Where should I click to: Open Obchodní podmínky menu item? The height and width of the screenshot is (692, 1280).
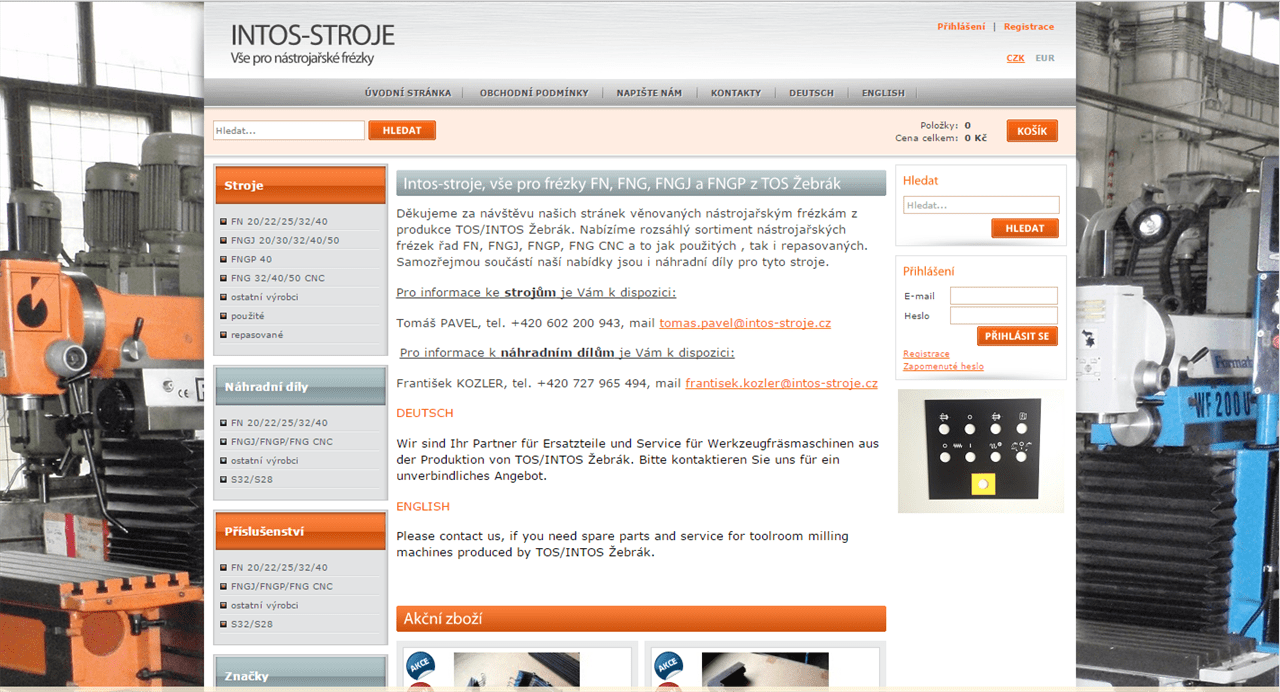pyautogui.click(x=534, y=93)
